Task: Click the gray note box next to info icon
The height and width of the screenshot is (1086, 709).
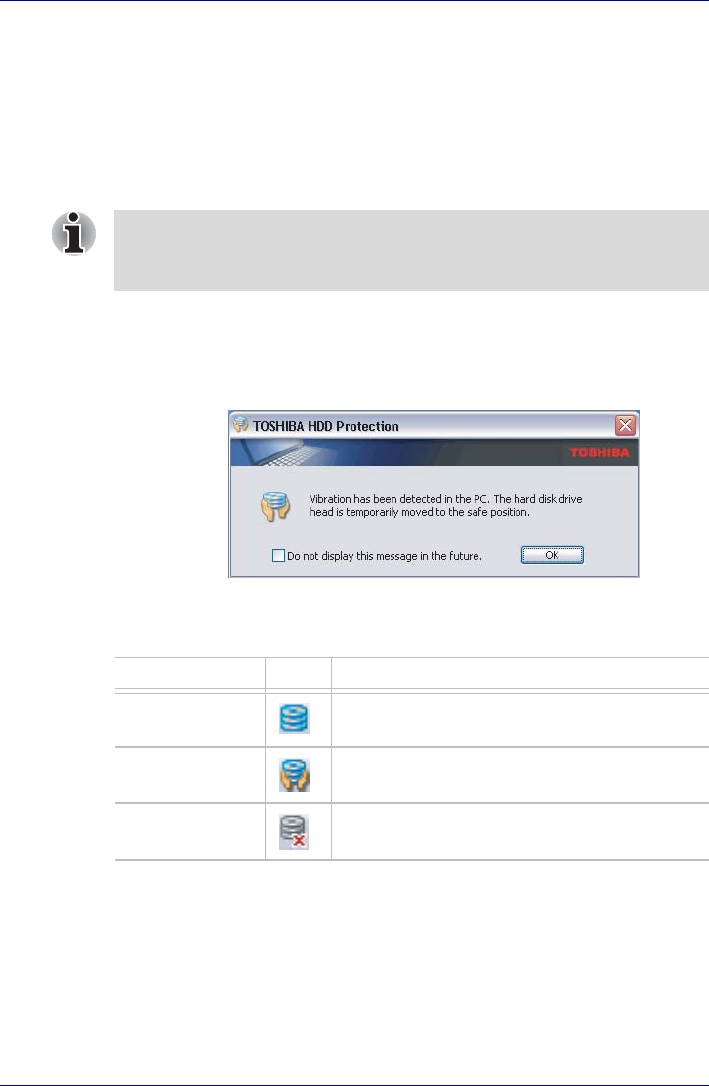Action: click(411, 250)
